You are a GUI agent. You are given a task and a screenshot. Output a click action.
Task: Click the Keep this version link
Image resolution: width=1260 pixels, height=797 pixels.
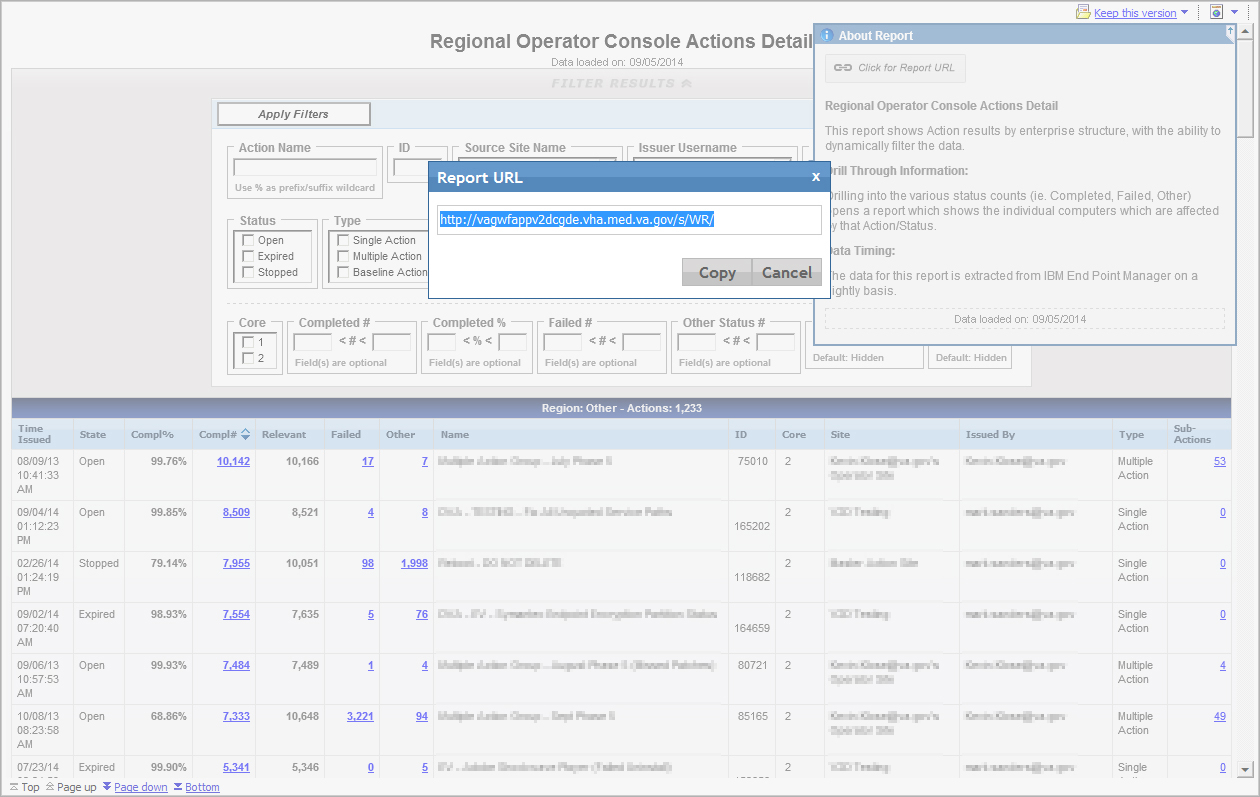1135,13
